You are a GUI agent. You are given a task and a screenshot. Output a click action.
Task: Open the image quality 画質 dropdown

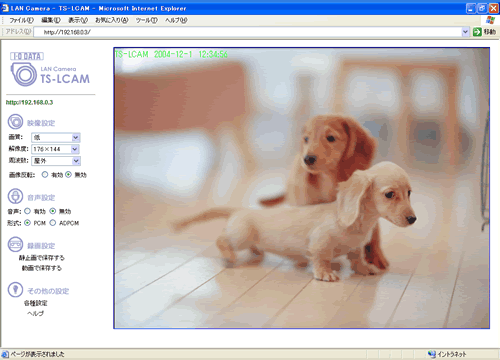(56, 137)
